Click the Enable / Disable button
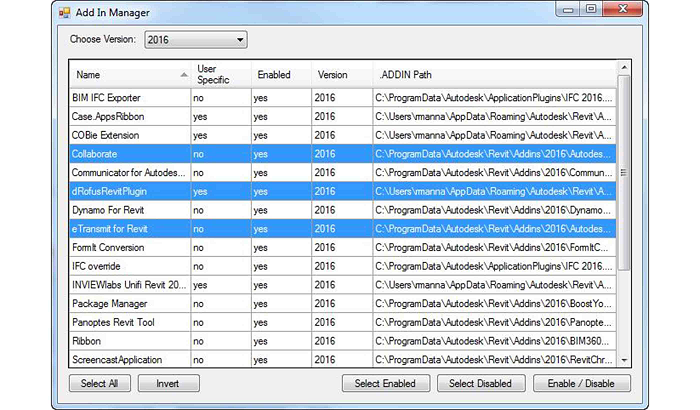Image resolution: width=700 pixels, height=410 pixels. [581, 384]
